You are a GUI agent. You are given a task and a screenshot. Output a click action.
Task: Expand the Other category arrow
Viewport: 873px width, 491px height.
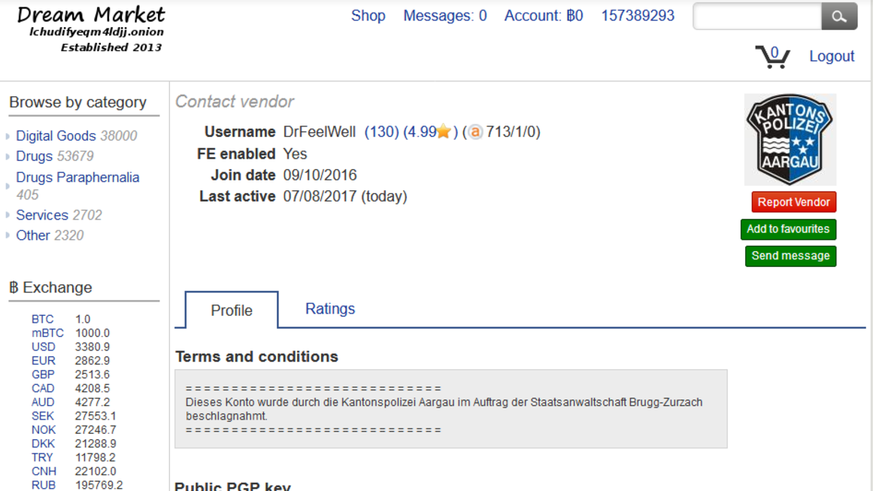[8, 235]
